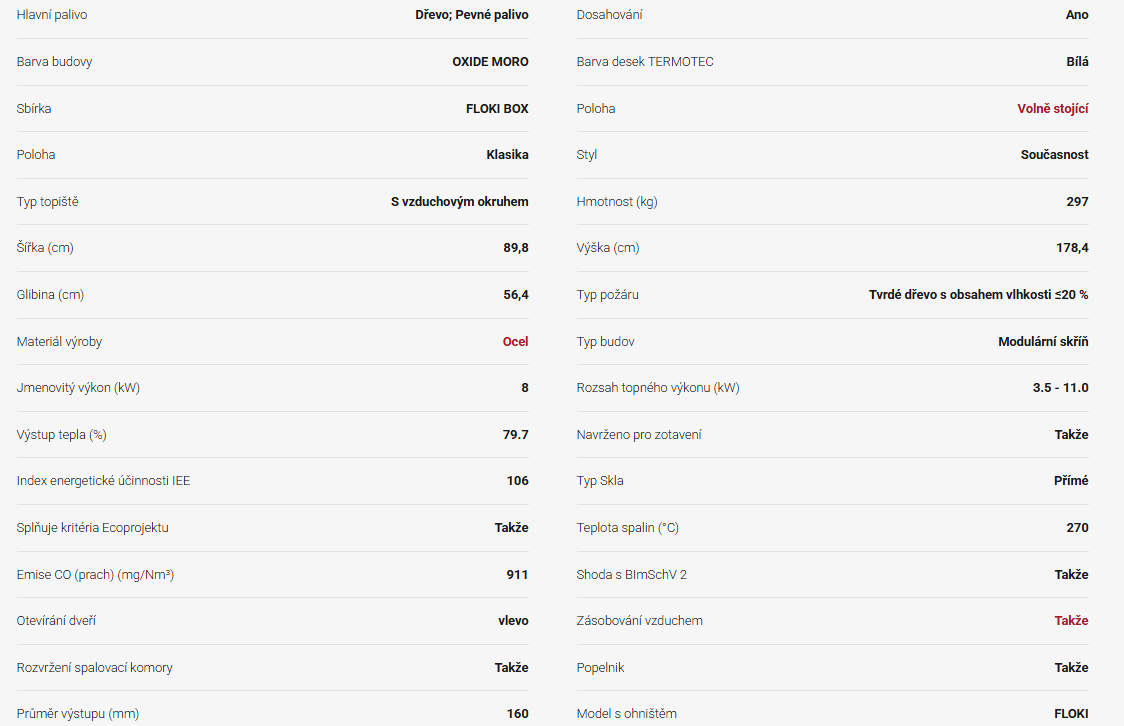This screenshot has width=1124, height=726.
Task: Select the "FLOKI BOX" collection value
Action: tap(497, 108)
